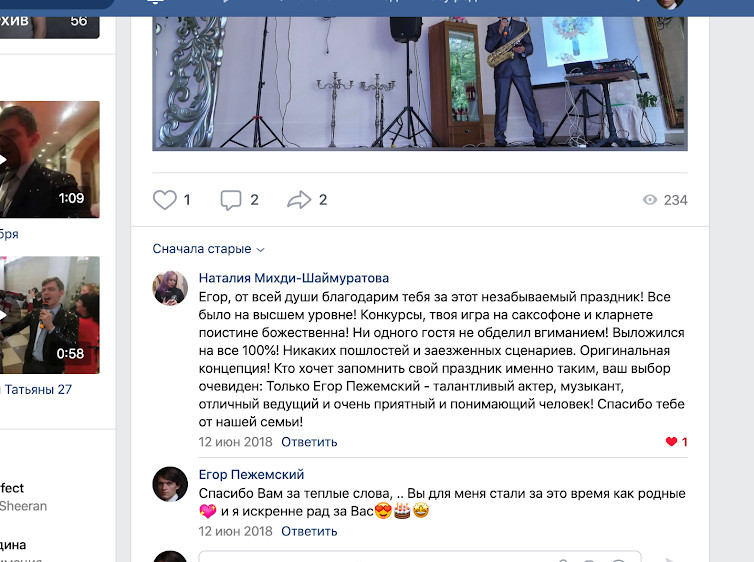Share the post with the arrow icon

pos(299,200)
